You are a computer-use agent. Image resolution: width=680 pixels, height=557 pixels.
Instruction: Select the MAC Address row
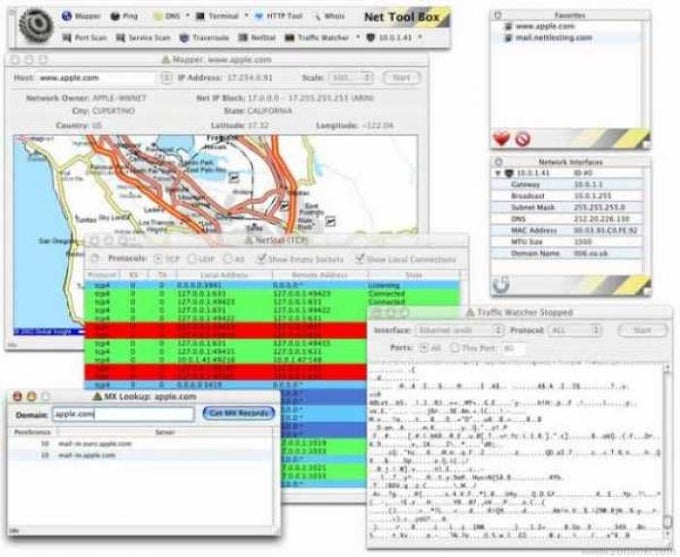click(x=567, y=231)
